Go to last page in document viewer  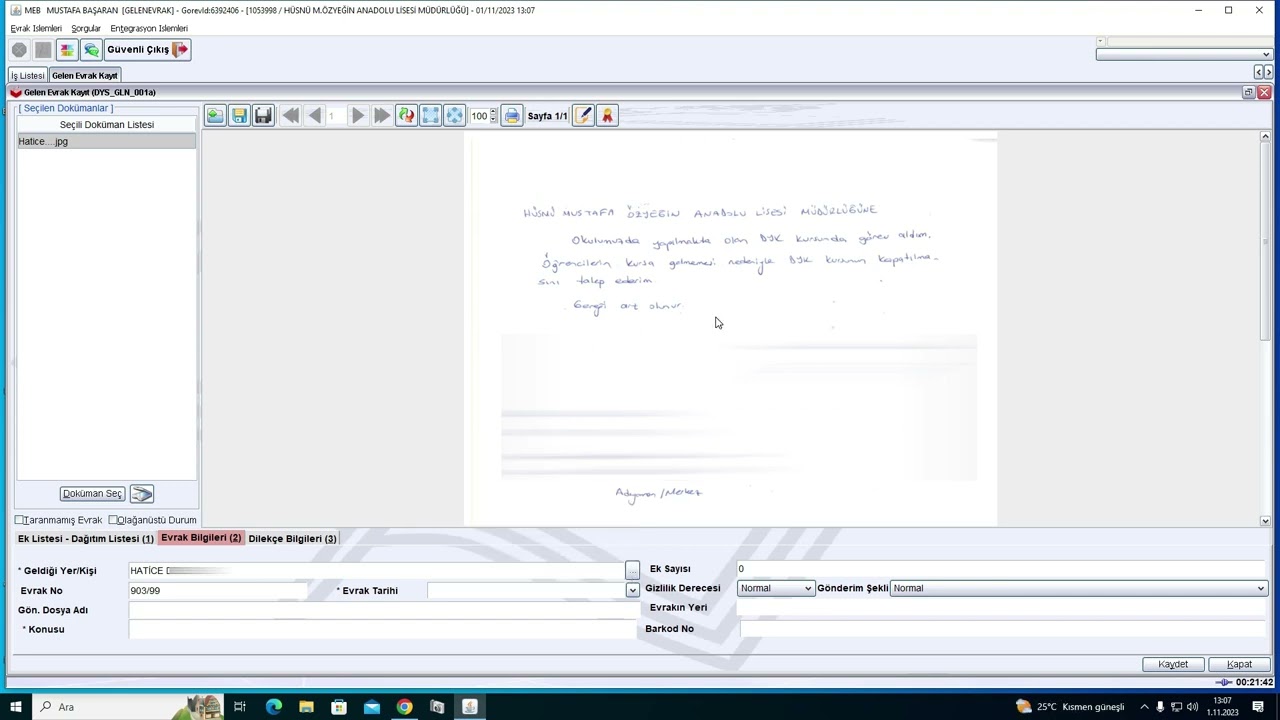(x=381, y=116)
